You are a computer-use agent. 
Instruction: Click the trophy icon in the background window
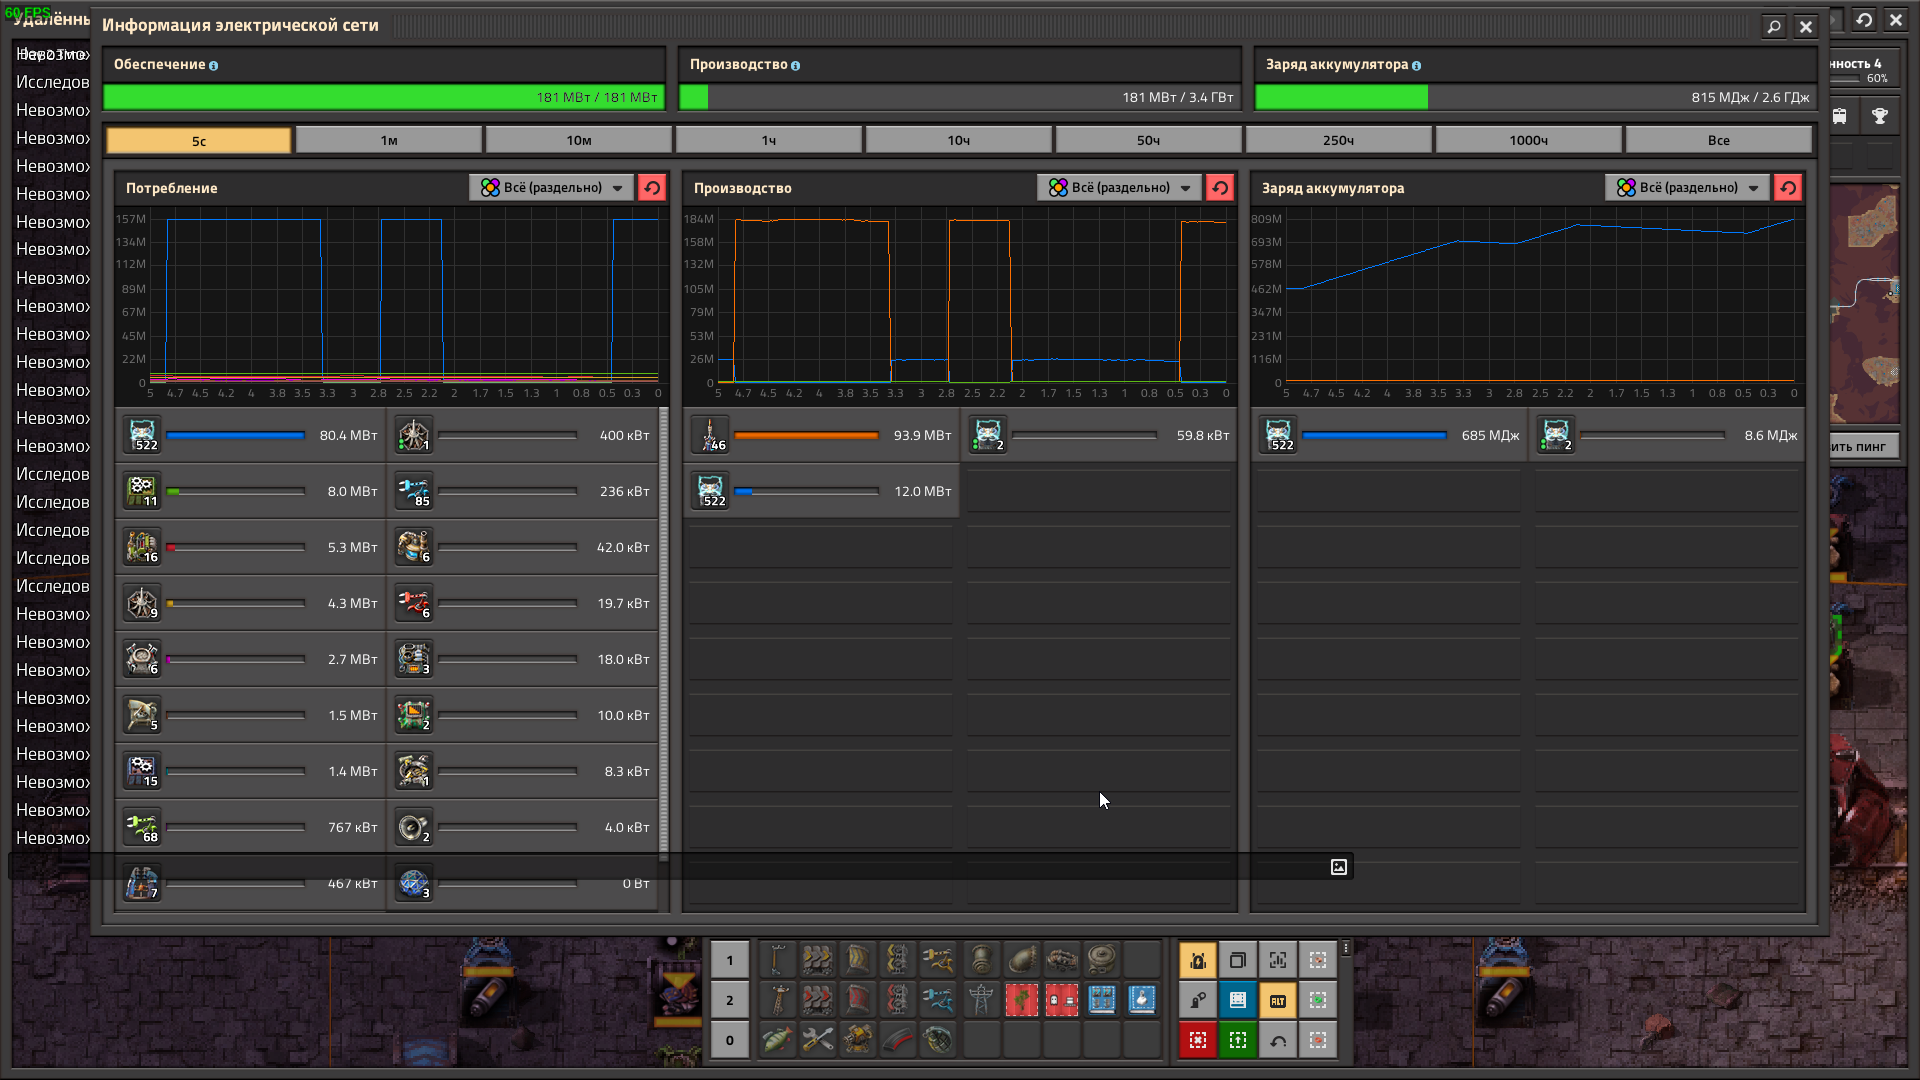(1880, 116)
